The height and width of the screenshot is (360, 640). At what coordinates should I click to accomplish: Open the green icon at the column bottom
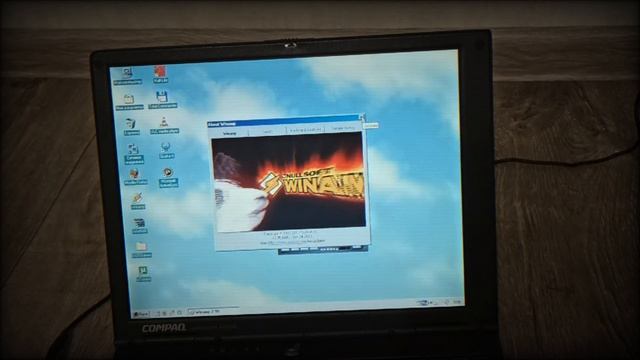(143, 273)
